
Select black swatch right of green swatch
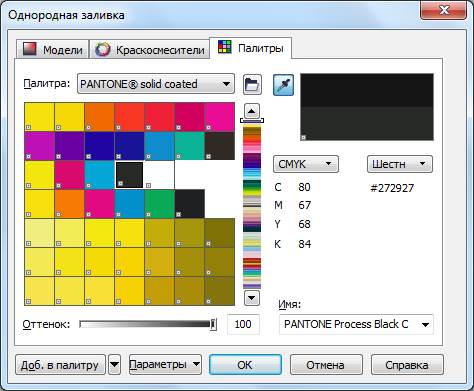189,204
